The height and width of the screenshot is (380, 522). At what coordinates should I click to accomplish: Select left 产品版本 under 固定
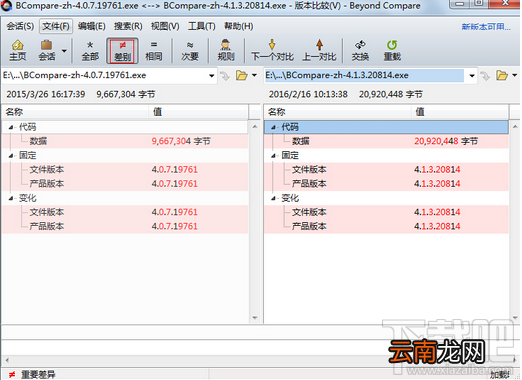tap(125, 184)
